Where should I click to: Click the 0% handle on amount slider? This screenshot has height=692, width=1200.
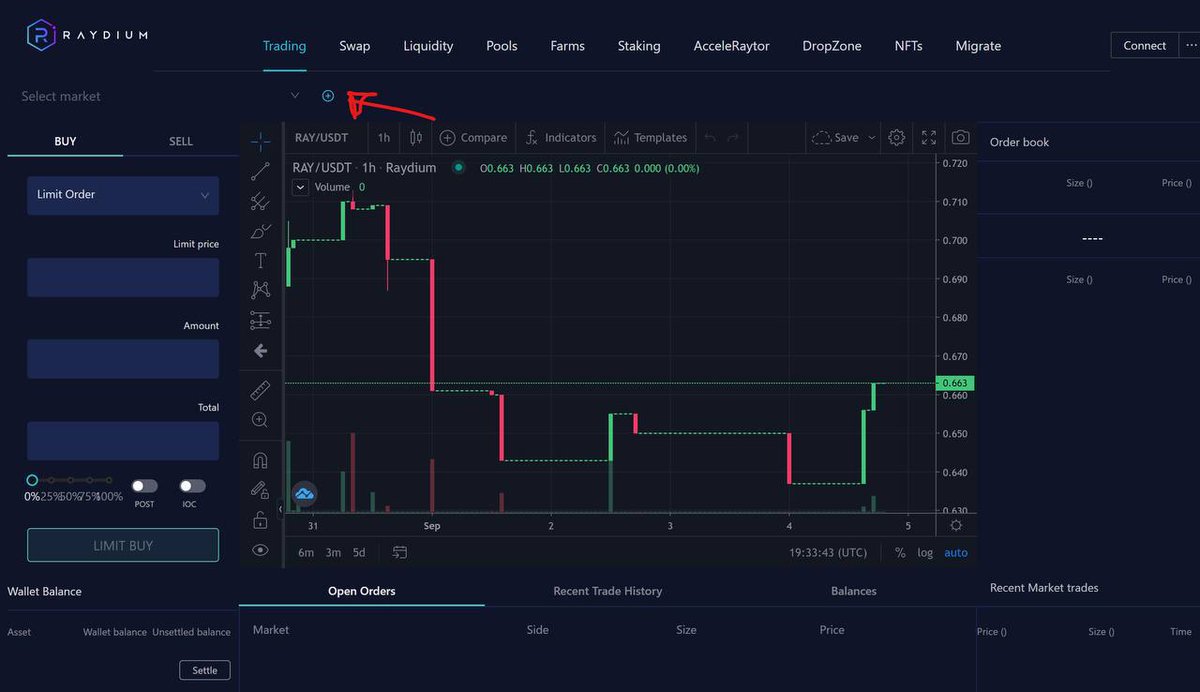[x=32, y=480]
